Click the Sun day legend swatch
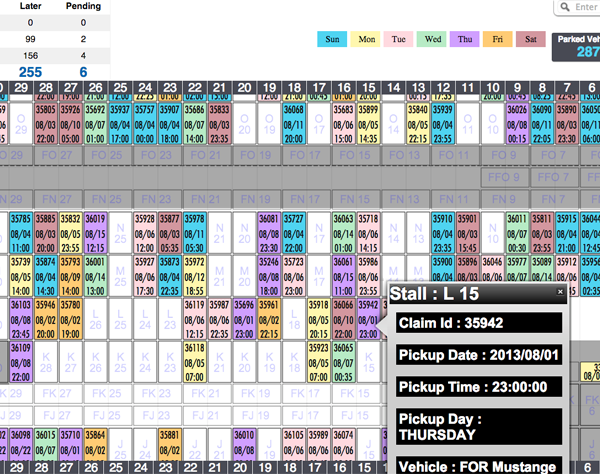This screenshot has width=600, height=474. (x=332, y=40)
